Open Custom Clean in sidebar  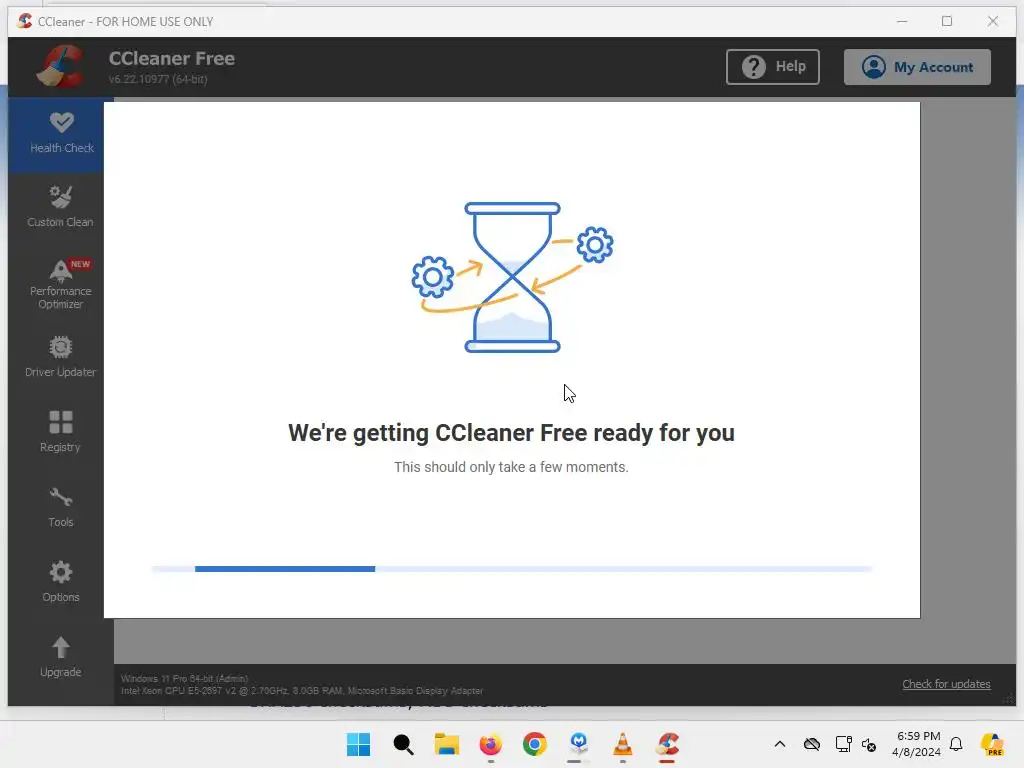coord(61,208)
